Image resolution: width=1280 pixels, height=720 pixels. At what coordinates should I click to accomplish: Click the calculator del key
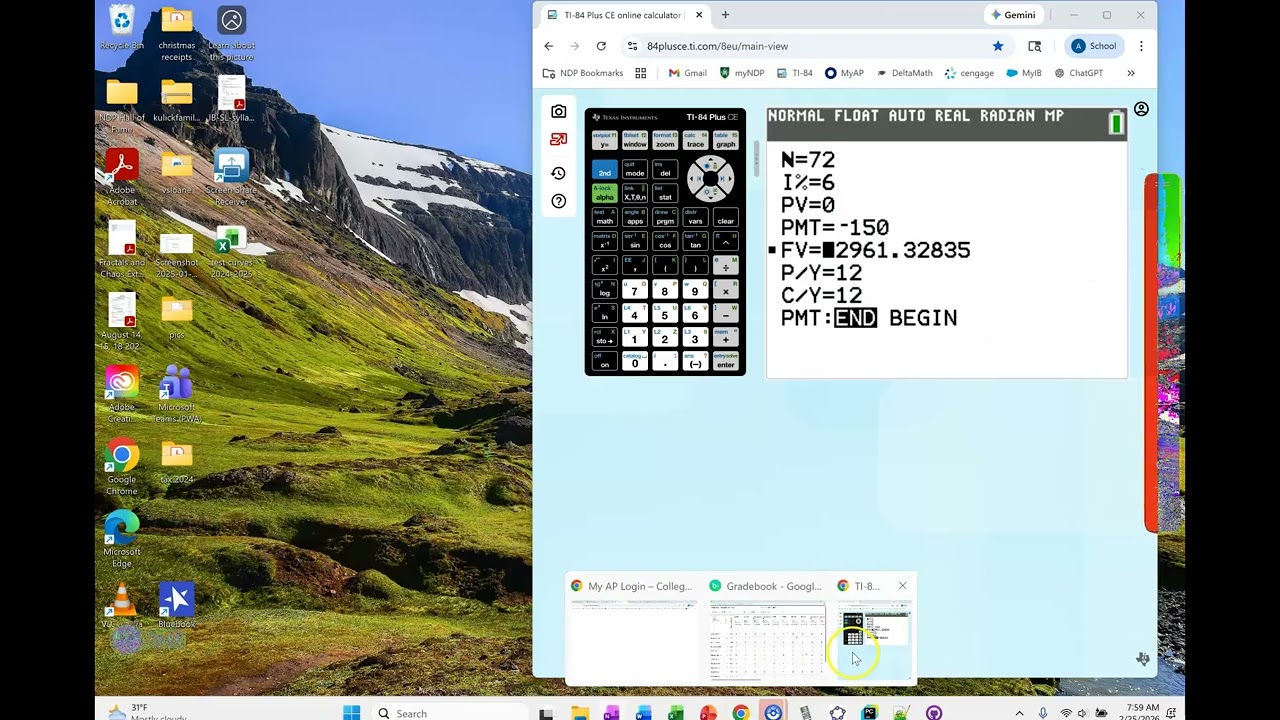click(665, 170)
